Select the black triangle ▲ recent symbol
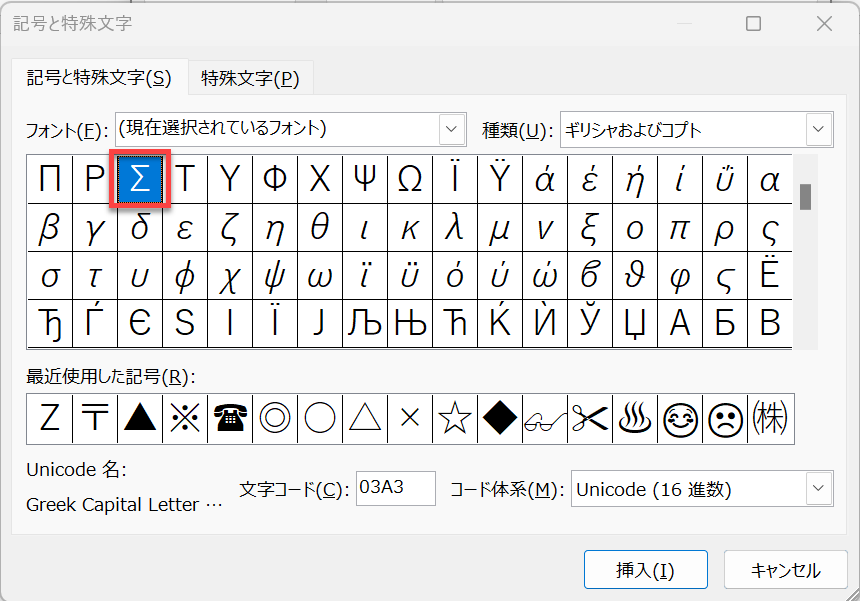Screen dimensions: 860x601 tap(140, 418)
